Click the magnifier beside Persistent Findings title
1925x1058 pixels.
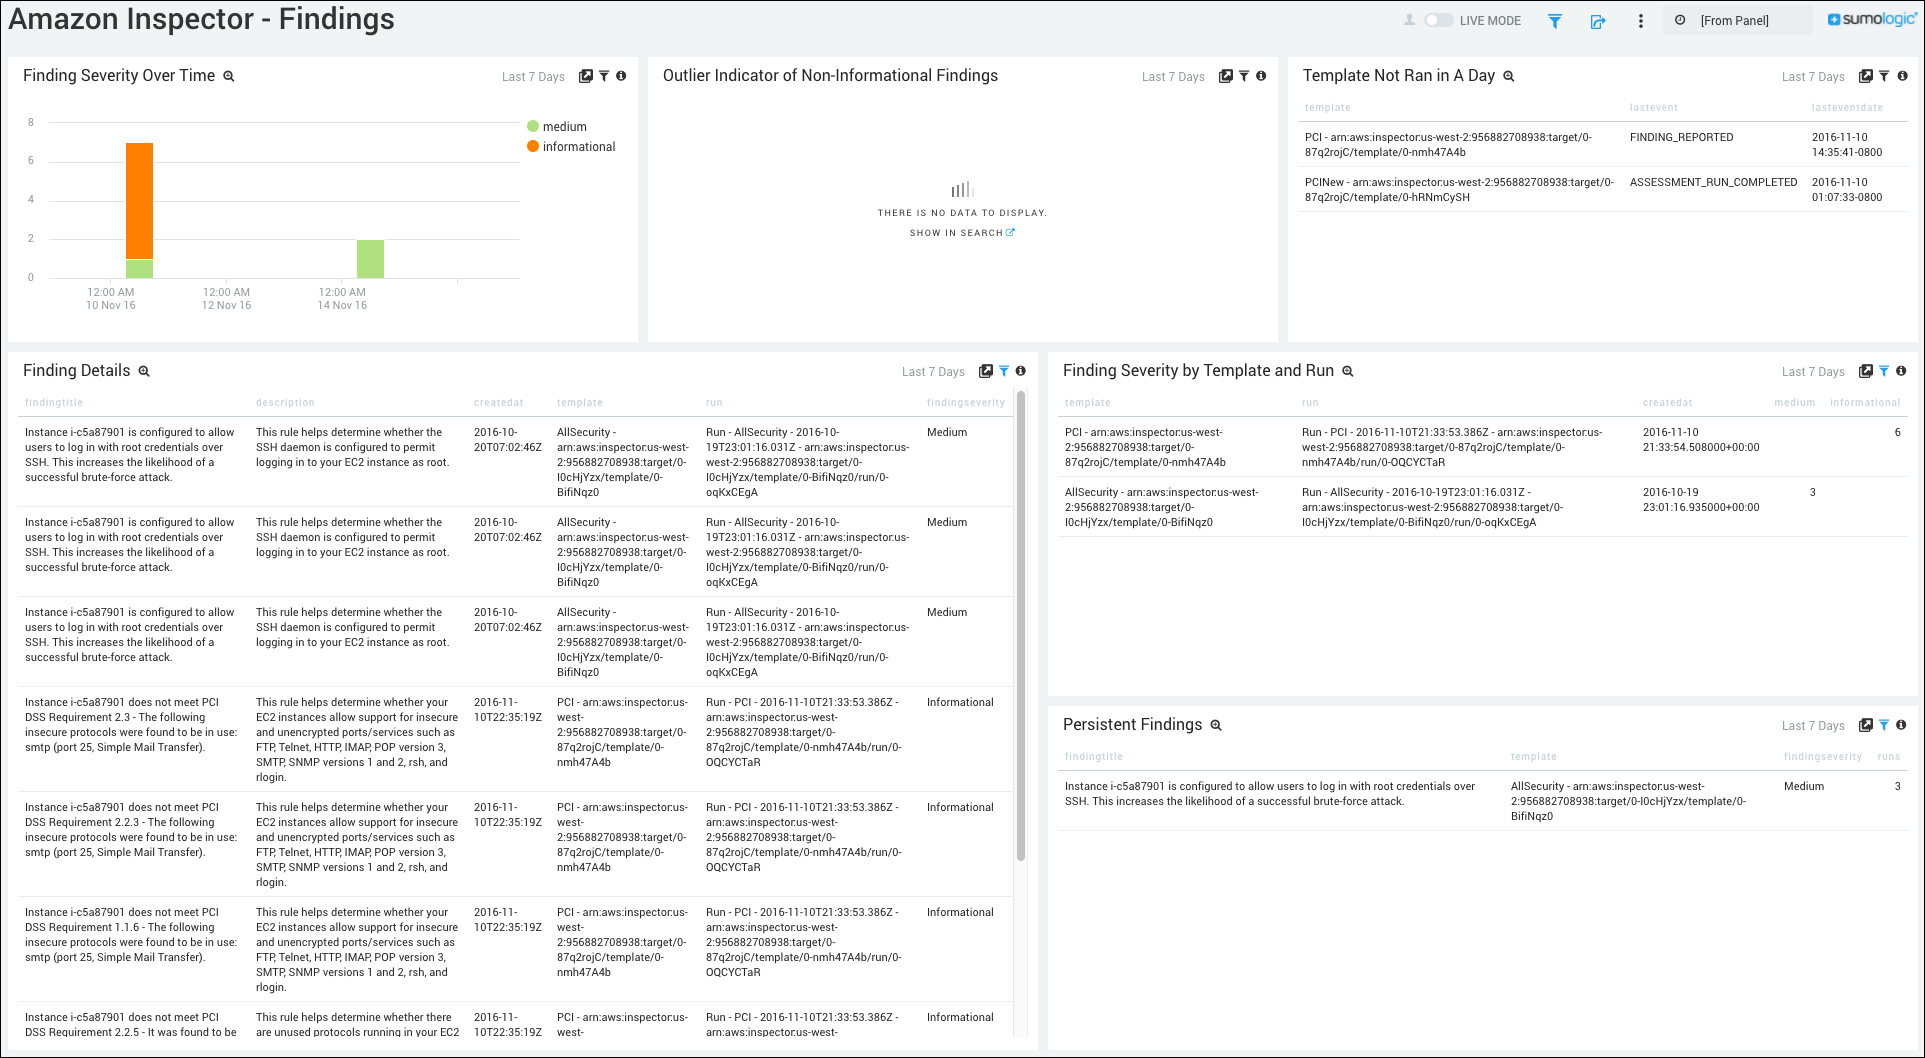(x=1216, y=724)
